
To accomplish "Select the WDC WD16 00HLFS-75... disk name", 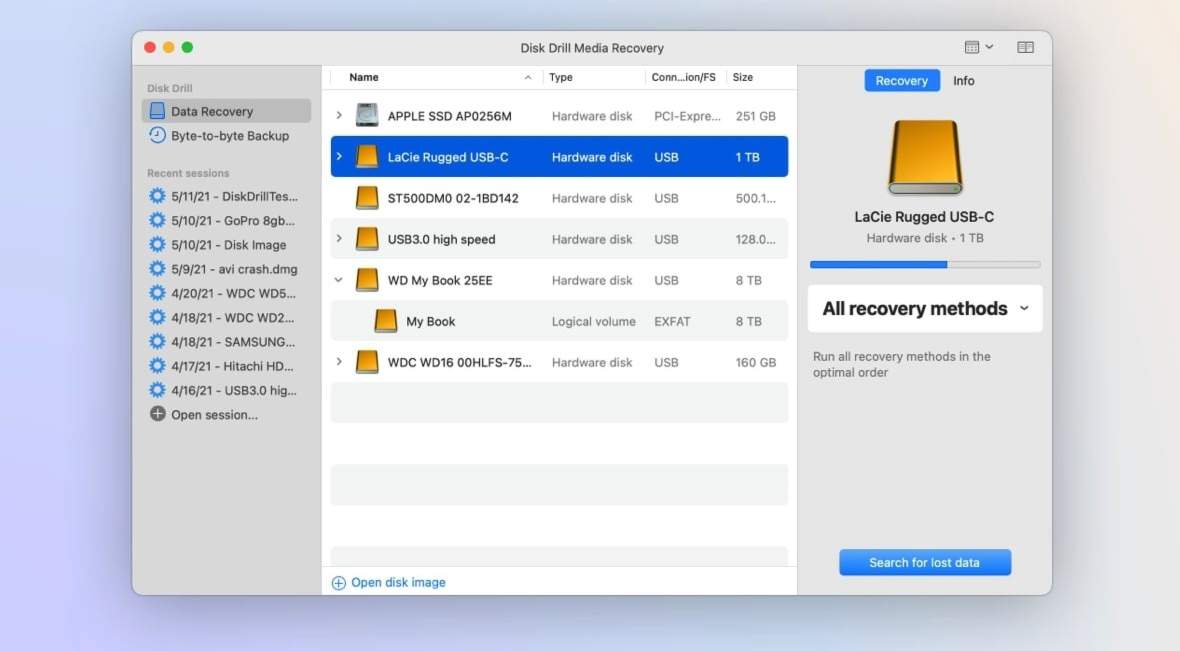I will coord(459,362).
